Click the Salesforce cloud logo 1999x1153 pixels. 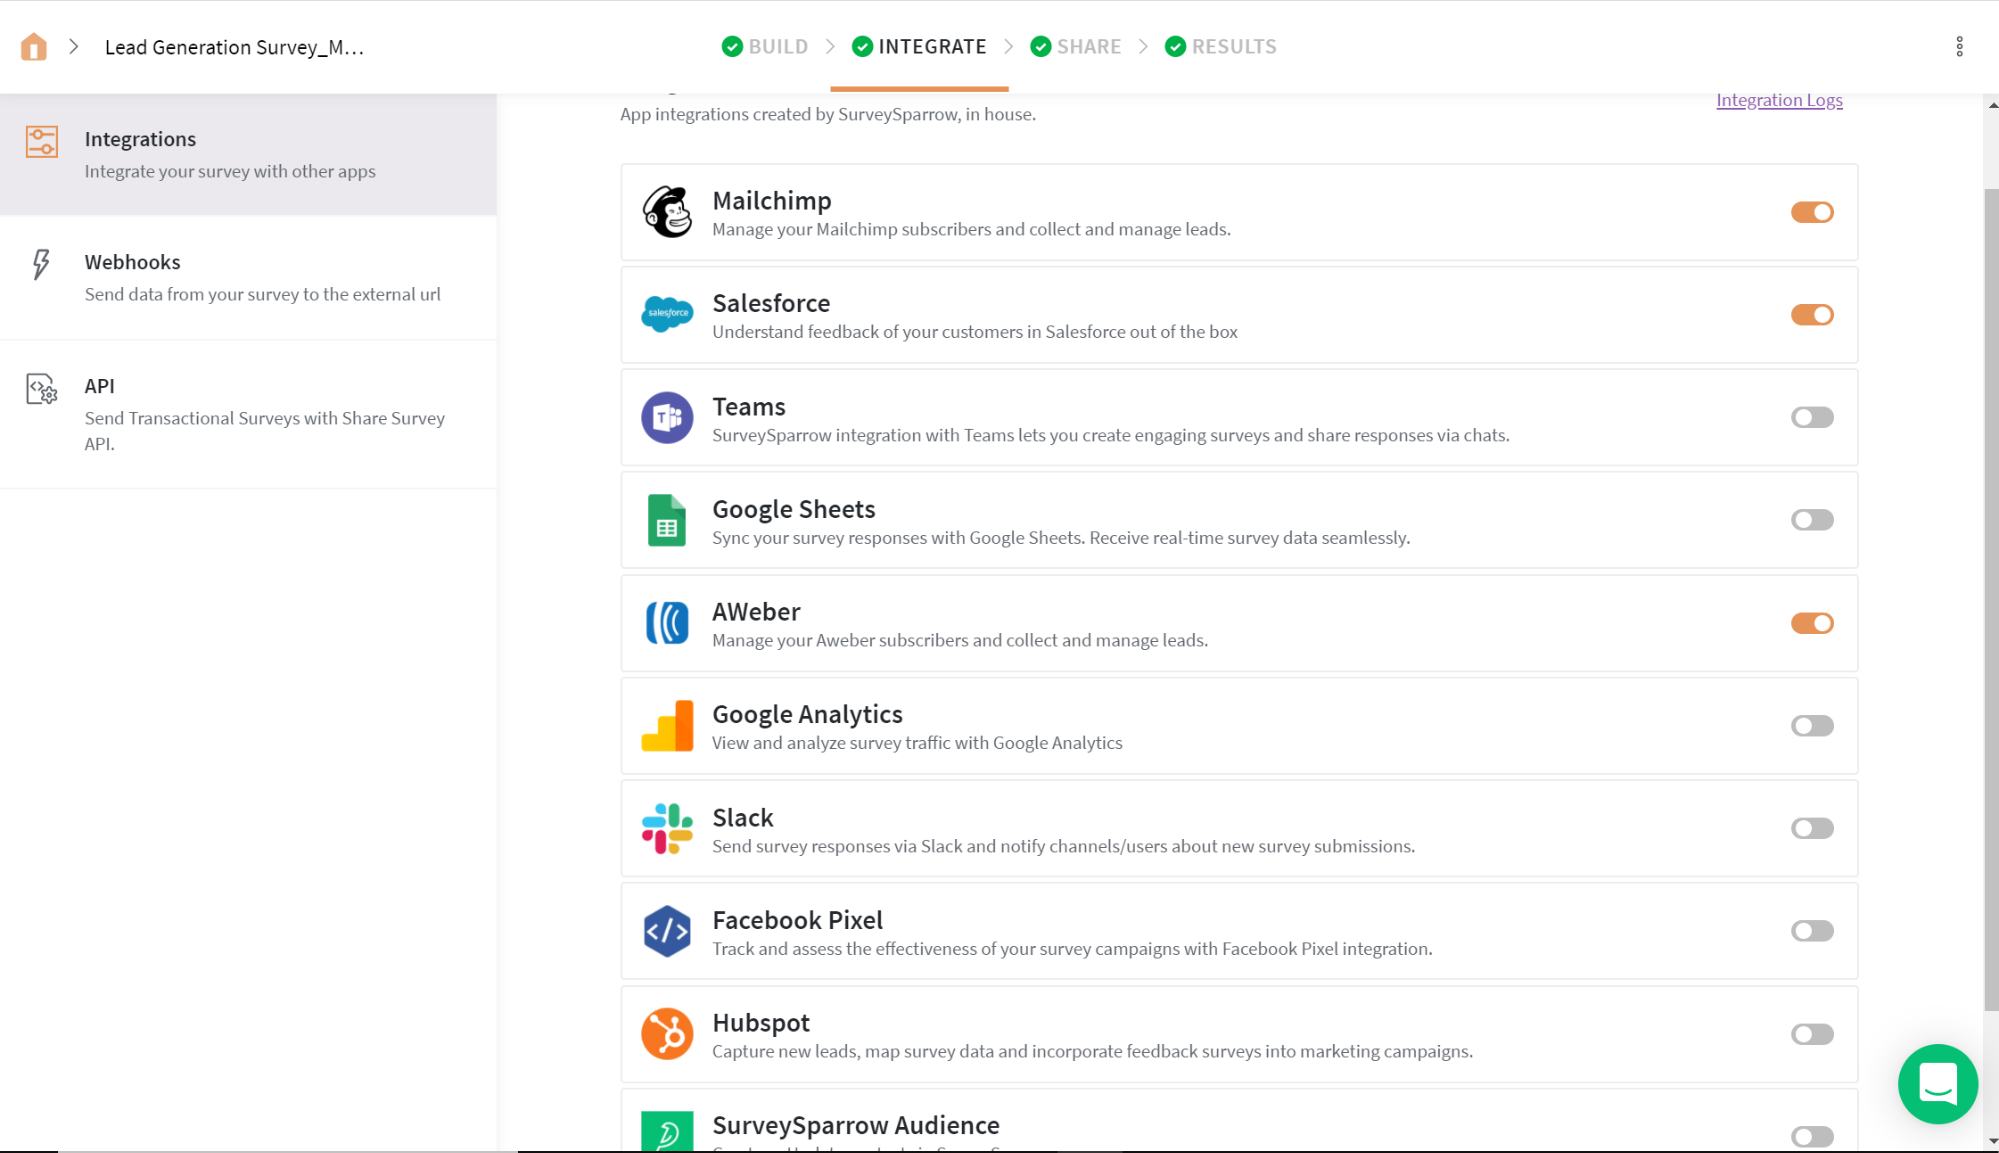click(667, 314)
